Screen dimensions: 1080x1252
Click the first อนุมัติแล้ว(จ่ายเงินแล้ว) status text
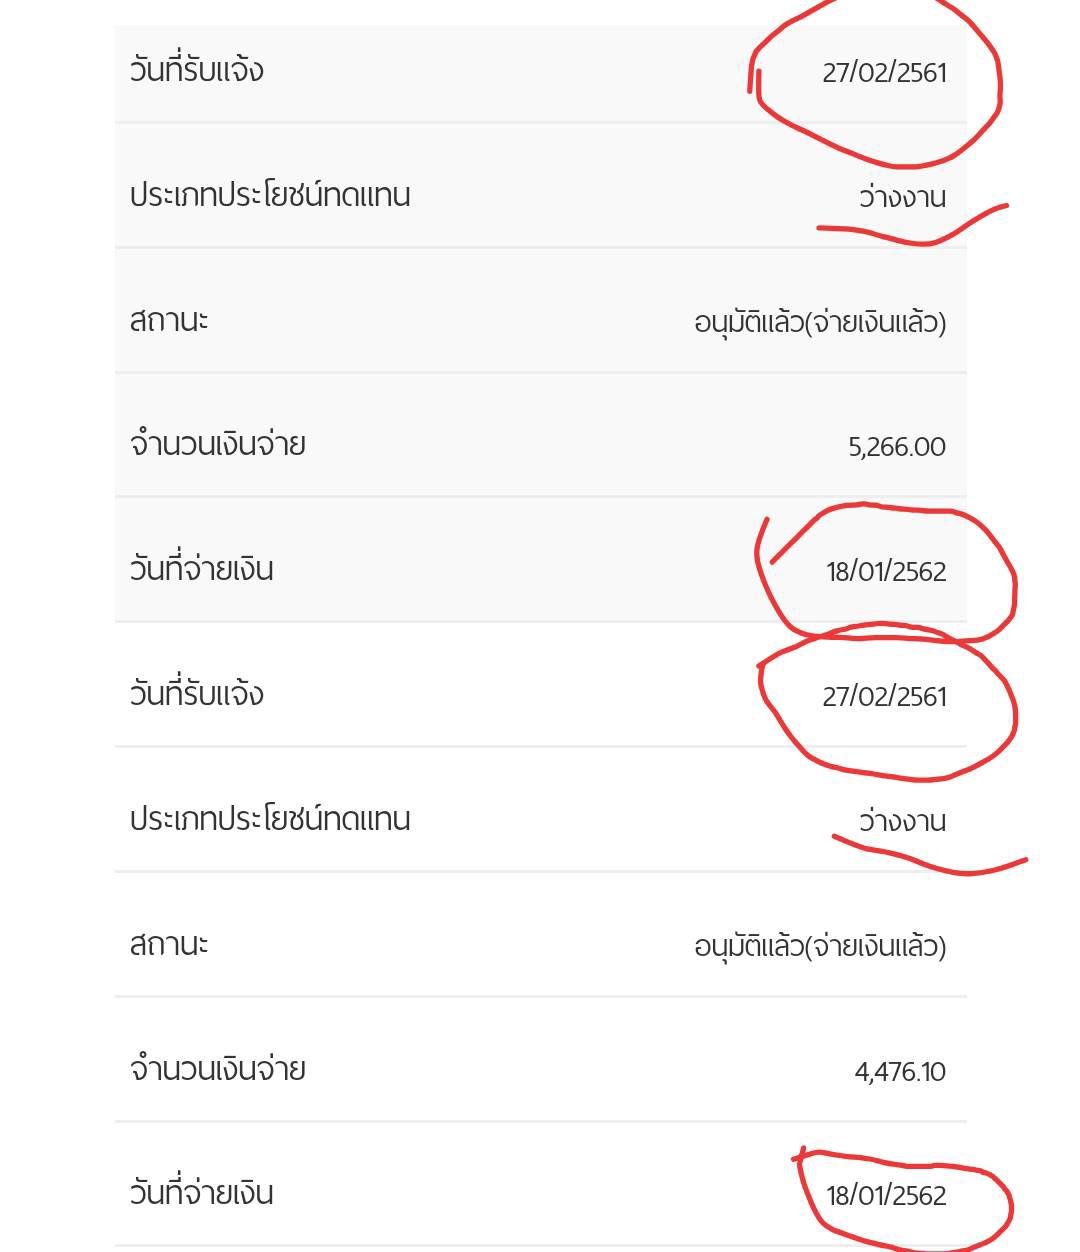coord(820,322)
